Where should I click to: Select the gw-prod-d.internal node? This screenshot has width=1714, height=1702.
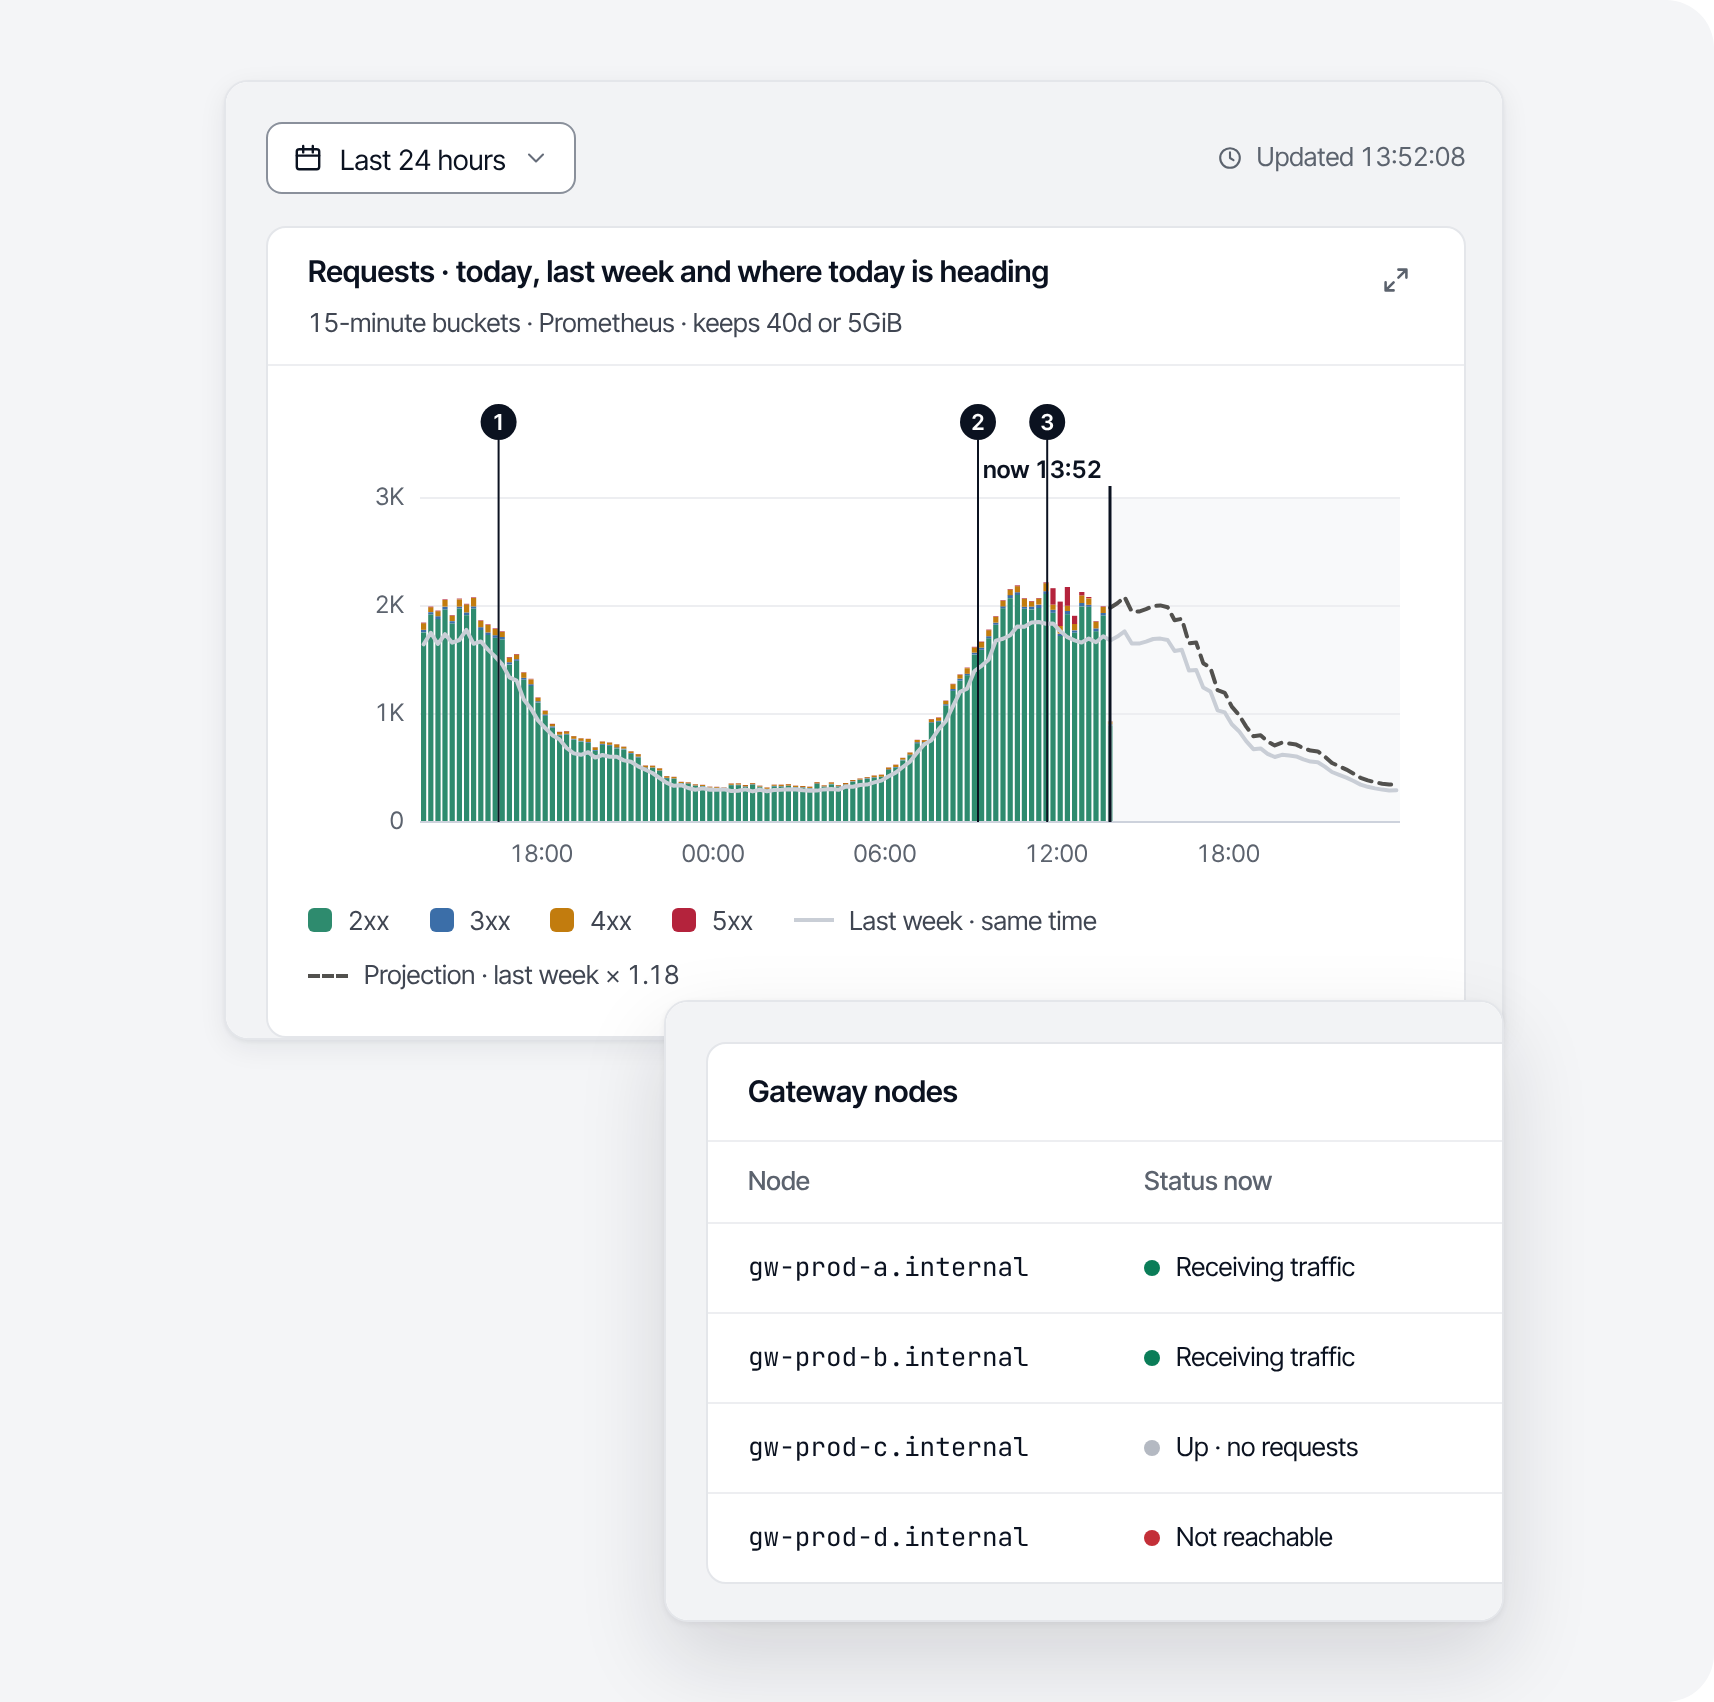pyautogui.click(x=888, y=1537)
